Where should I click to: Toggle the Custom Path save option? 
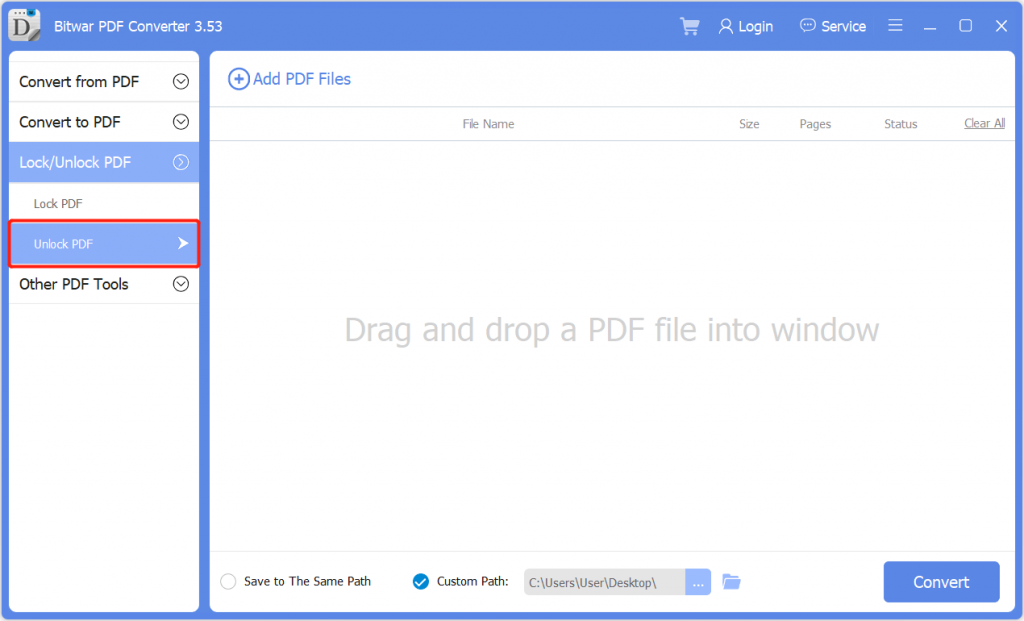420,581
